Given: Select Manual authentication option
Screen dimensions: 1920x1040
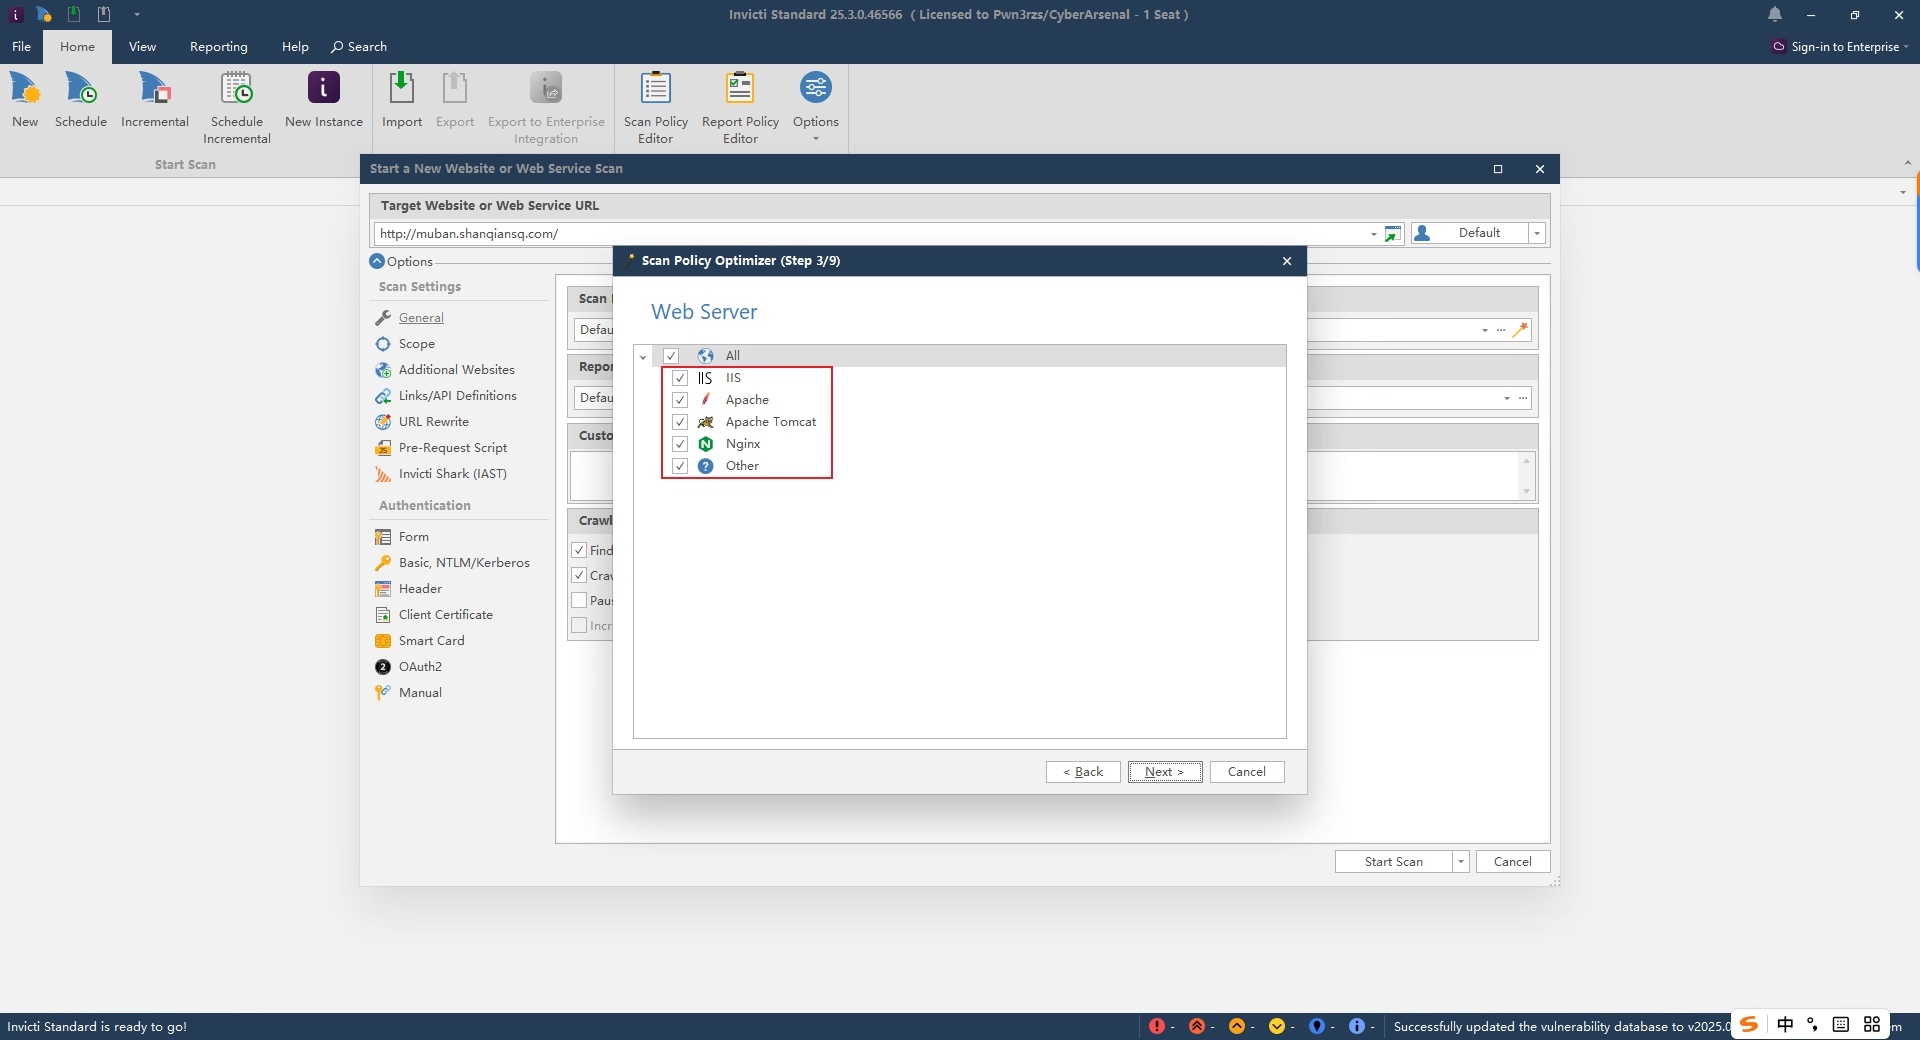Looking at the screenshot, I should [420, 692].
